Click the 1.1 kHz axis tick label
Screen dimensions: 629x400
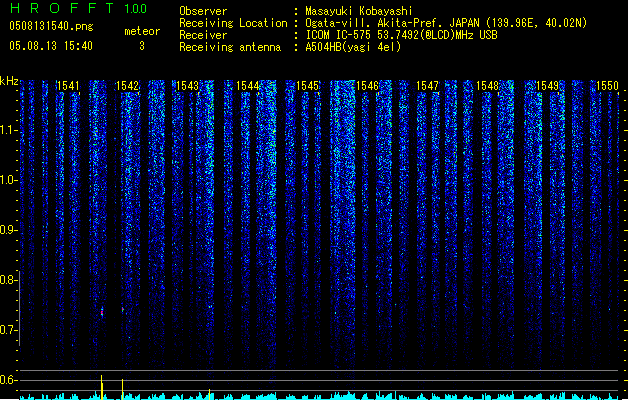tap(8, 131)
